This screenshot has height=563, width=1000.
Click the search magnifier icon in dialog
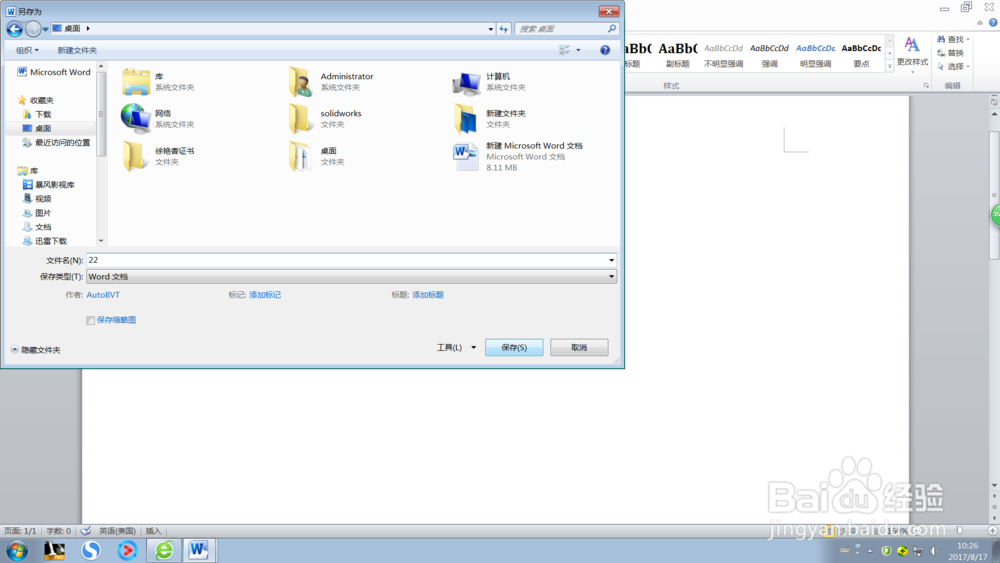(612, 29)
